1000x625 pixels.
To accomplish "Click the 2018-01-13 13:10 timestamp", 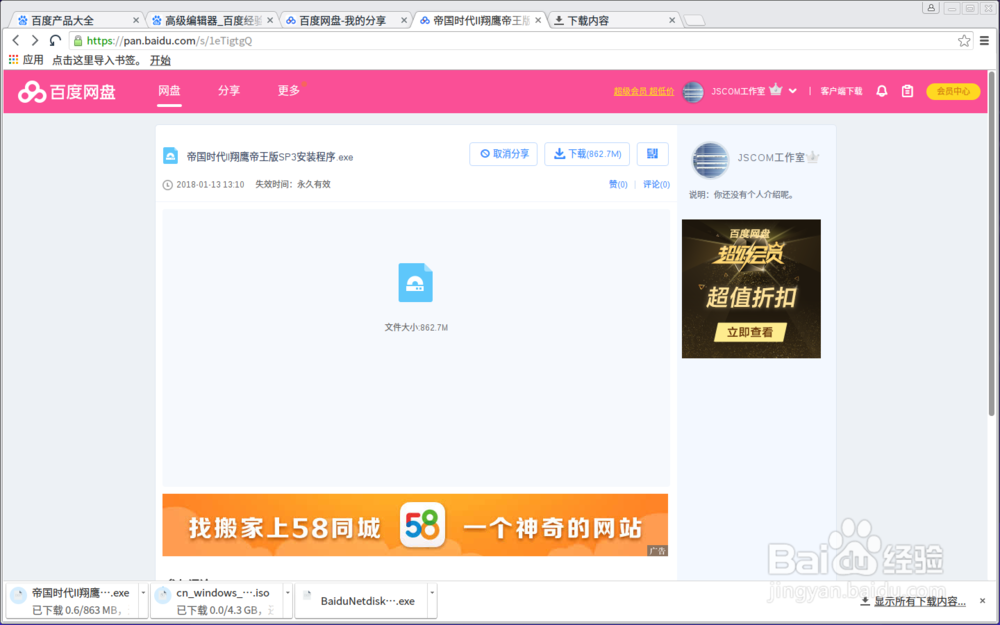I will pos(210,184).
